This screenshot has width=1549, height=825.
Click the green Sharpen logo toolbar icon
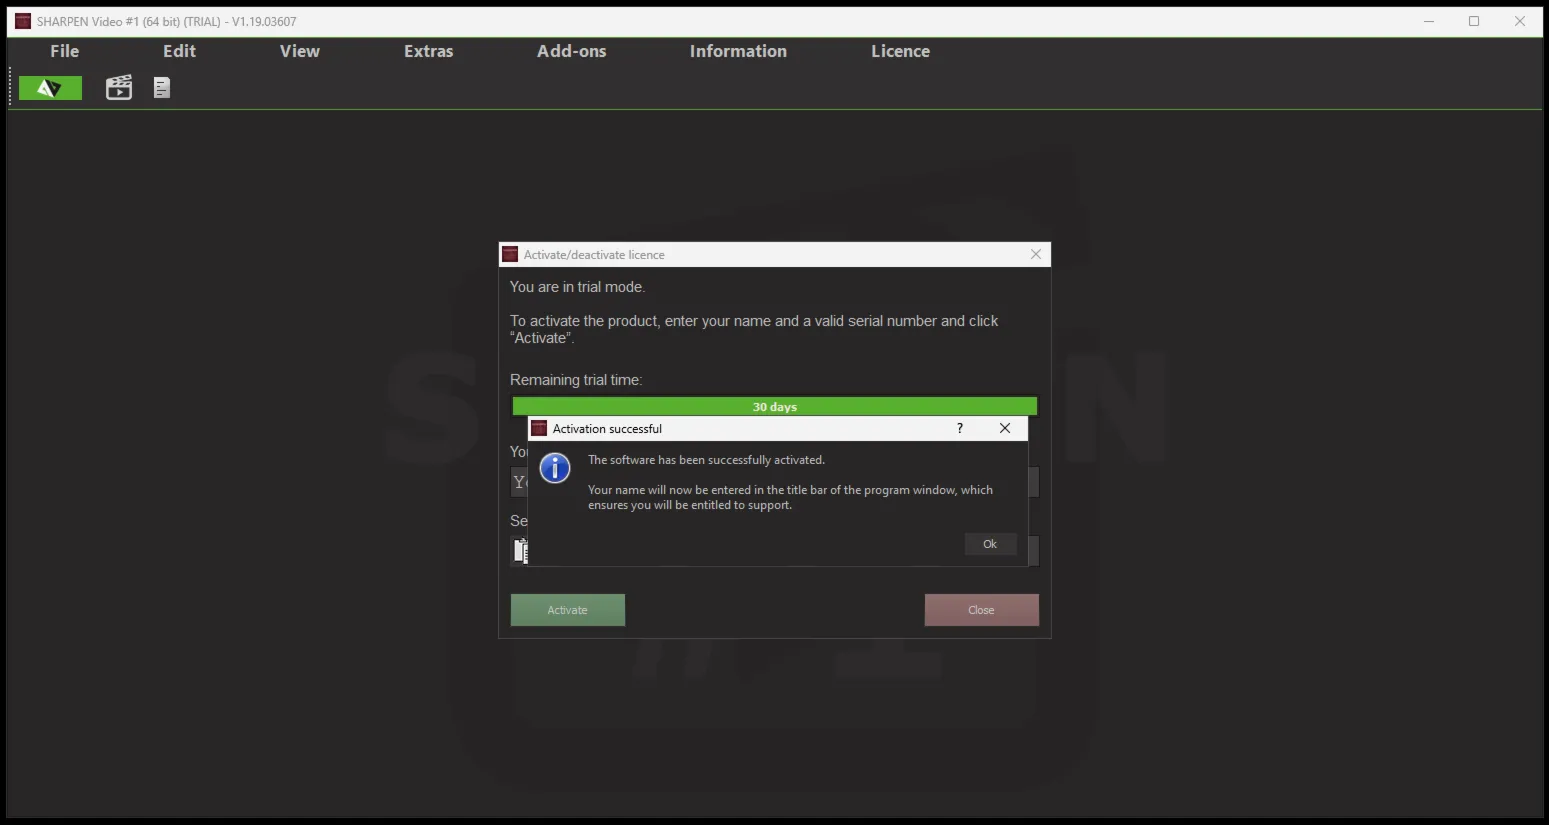tap(50, 88)
